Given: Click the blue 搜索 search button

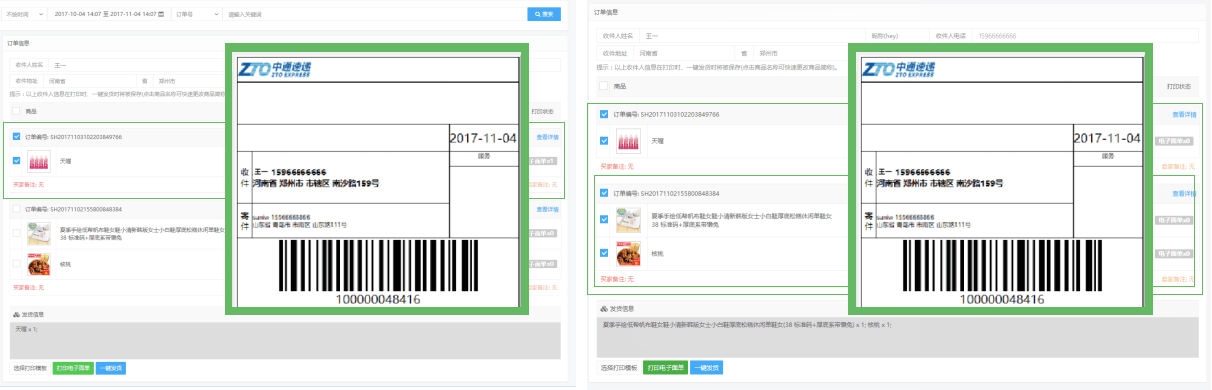Looking at the screenshot, I should (544, 14).
